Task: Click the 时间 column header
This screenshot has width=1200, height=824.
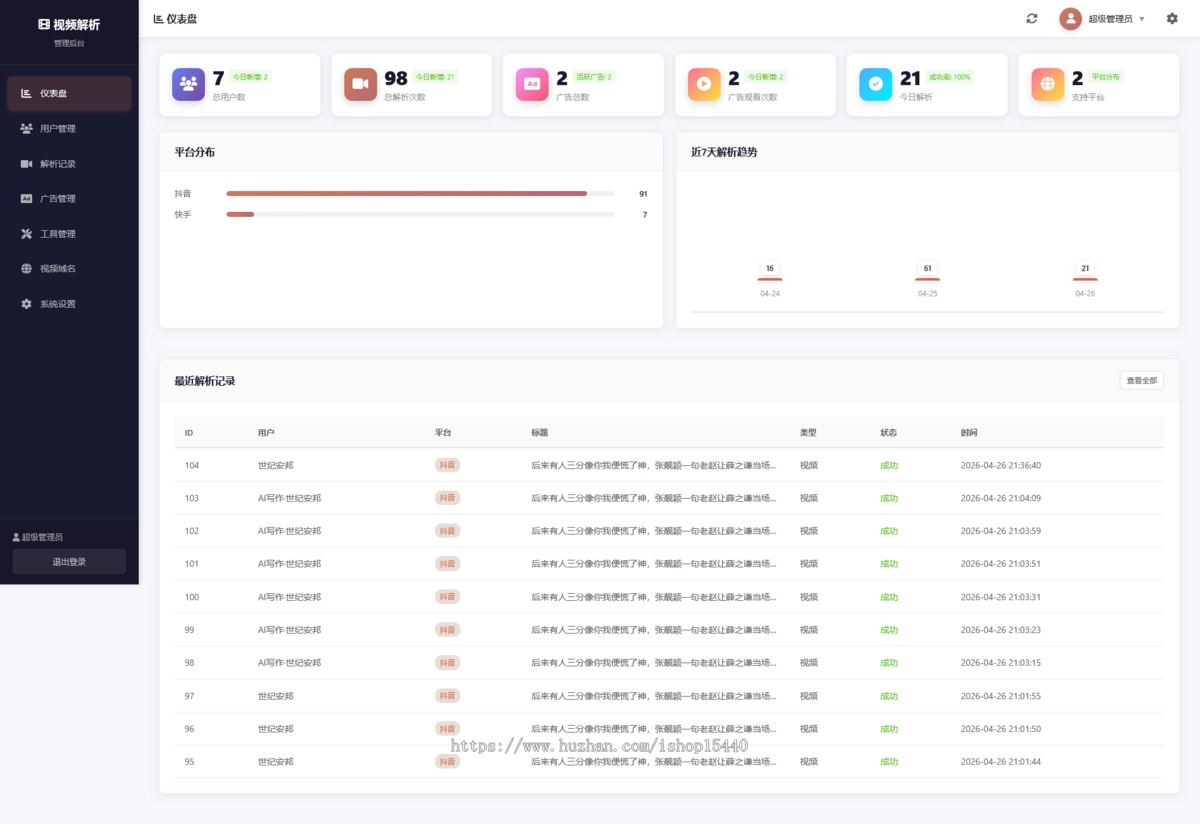Action: [x=969, y=433]
